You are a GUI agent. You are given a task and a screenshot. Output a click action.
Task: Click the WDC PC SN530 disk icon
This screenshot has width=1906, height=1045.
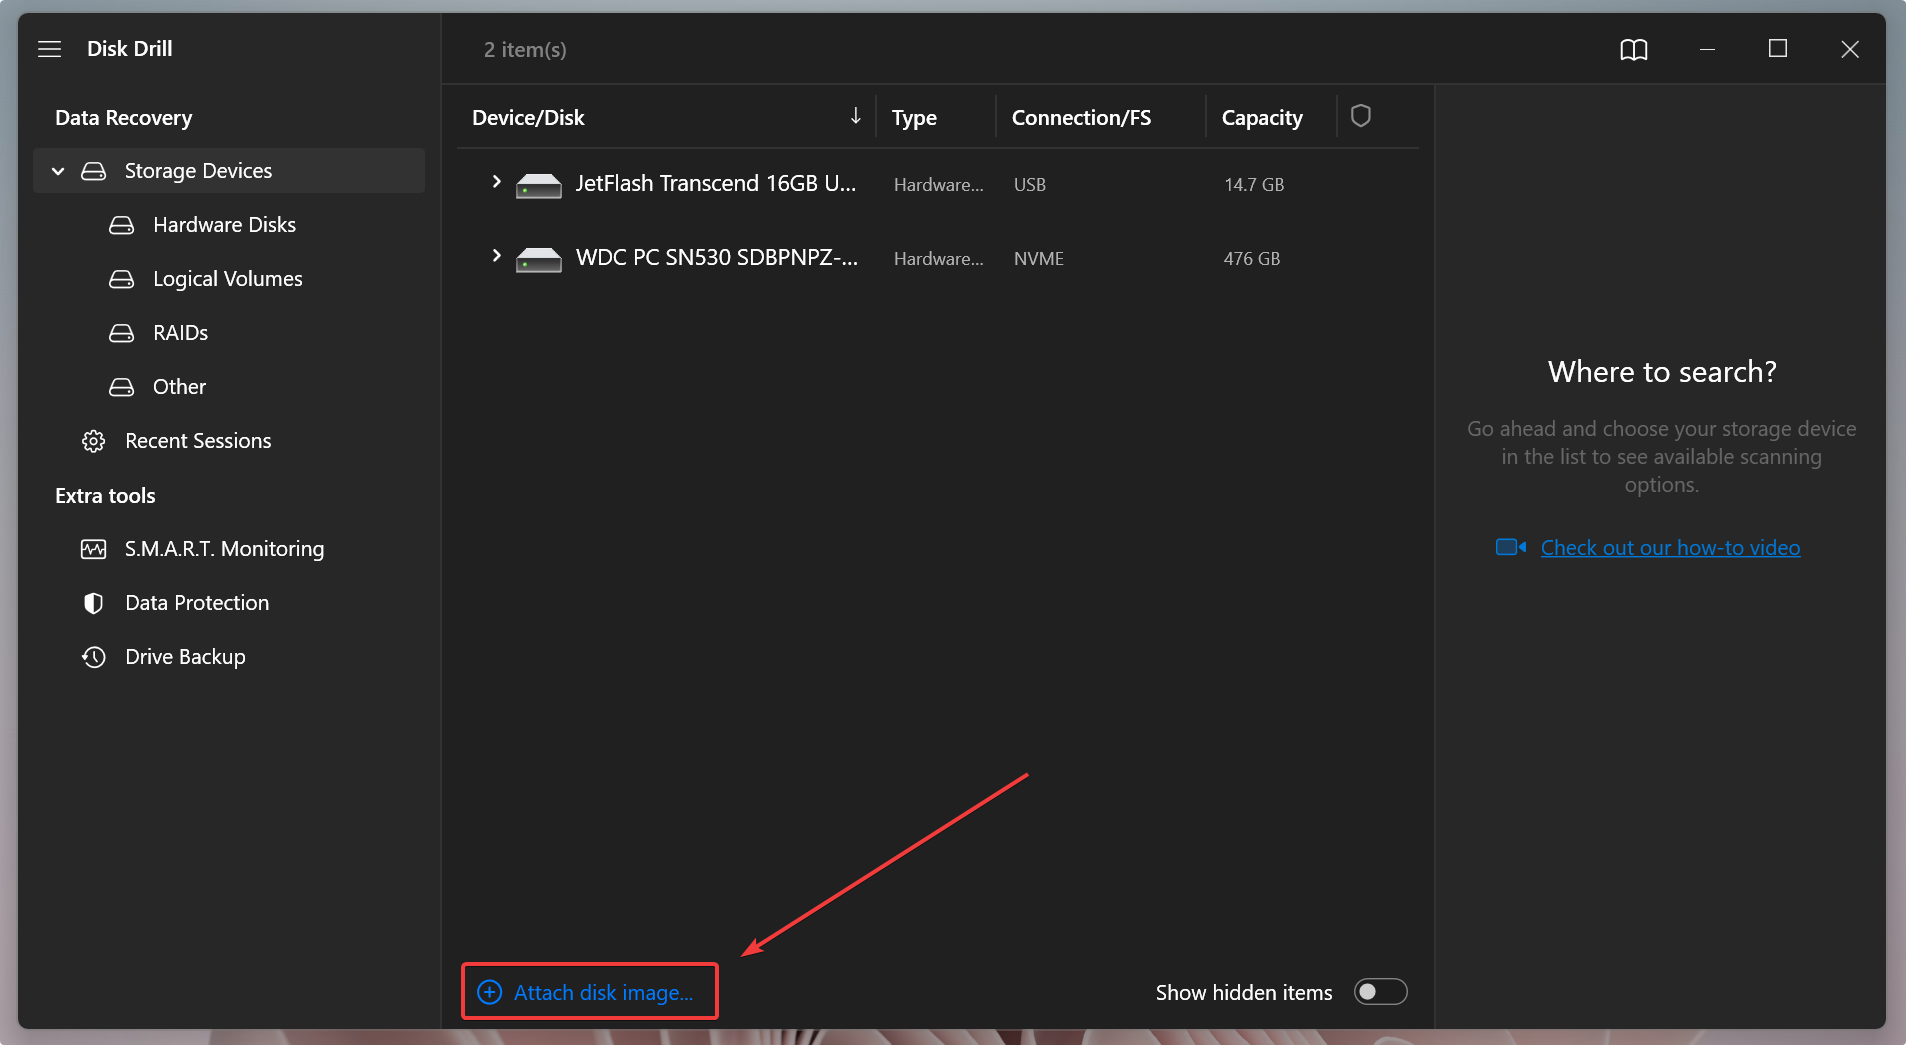click(538, 259)
